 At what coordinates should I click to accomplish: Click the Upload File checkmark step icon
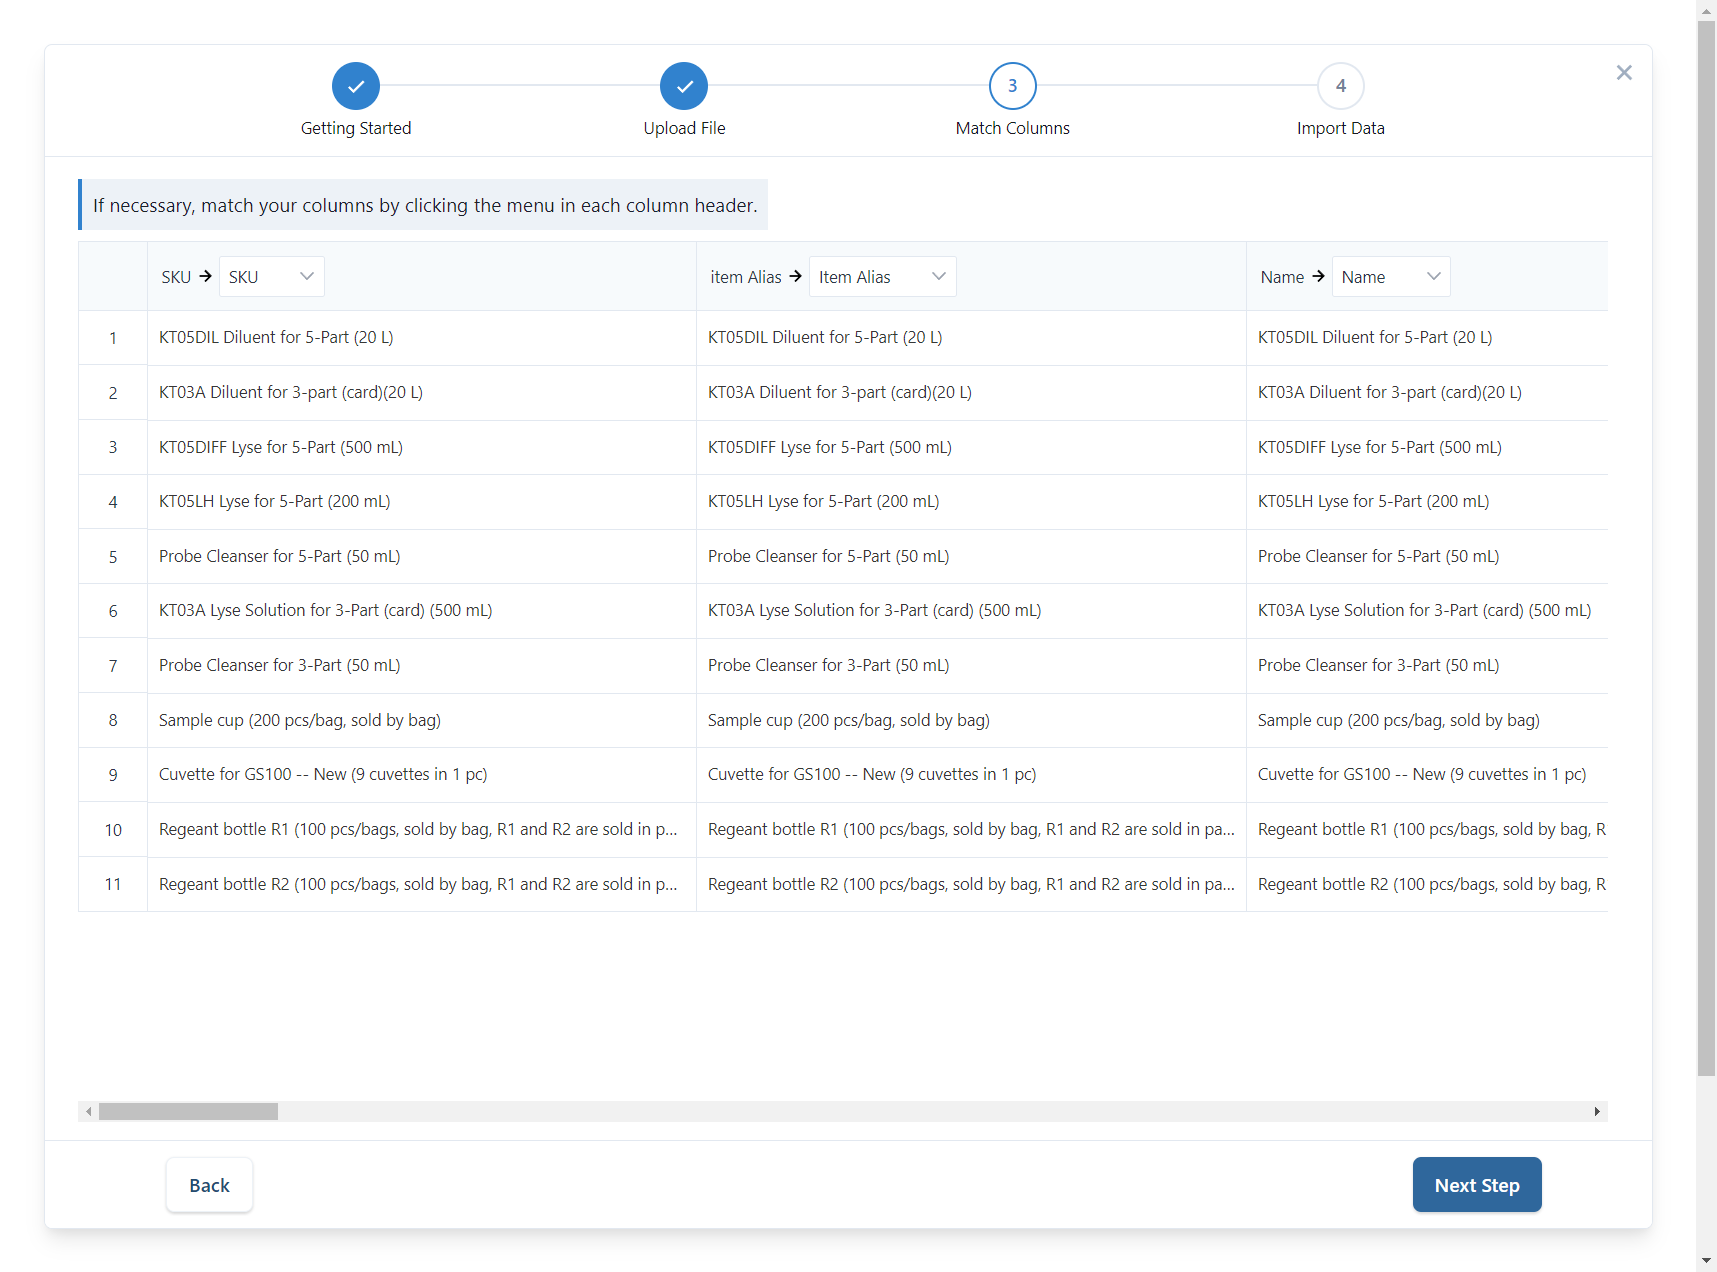pyautogui.click(x=684, y=86)
